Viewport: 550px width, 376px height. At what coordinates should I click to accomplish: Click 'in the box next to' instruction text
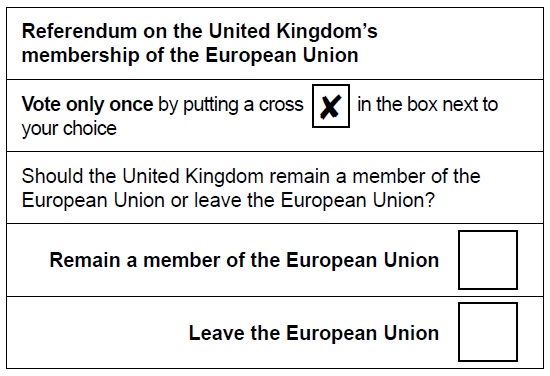tap(428, 104)
